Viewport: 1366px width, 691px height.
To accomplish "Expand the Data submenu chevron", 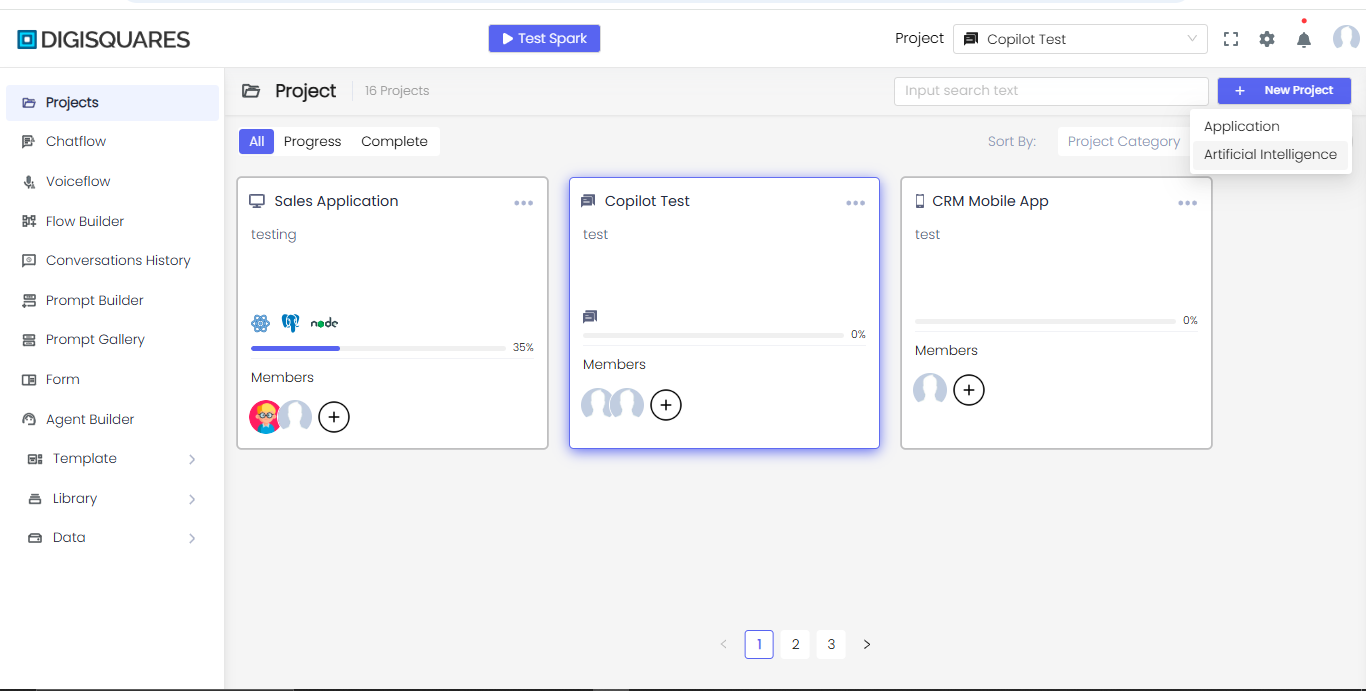I will click(x=192, y=538).
